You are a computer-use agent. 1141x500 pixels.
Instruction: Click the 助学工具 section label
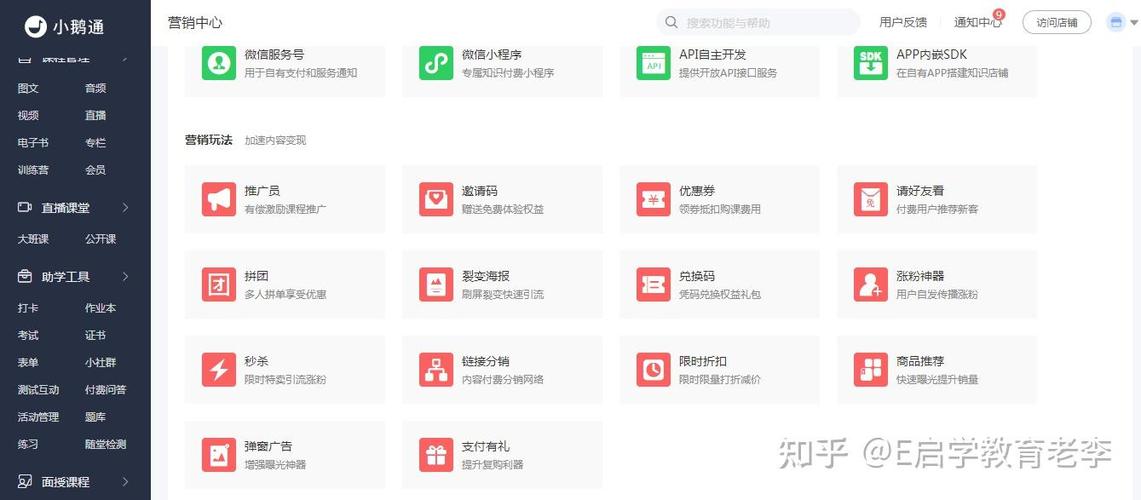(65, 277)
